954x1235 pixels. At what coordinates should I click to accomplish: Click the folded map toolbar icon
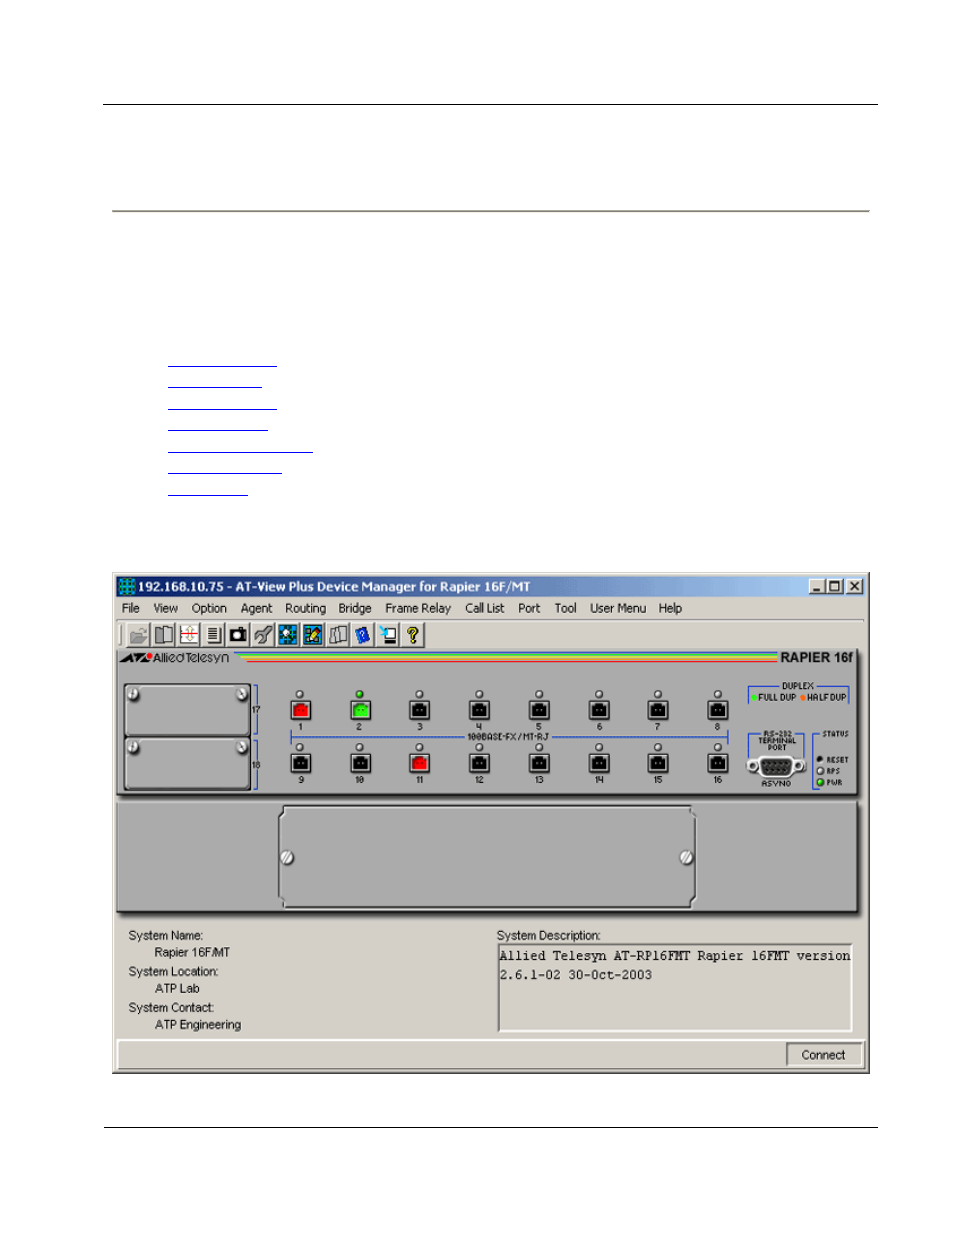[339, 635]
